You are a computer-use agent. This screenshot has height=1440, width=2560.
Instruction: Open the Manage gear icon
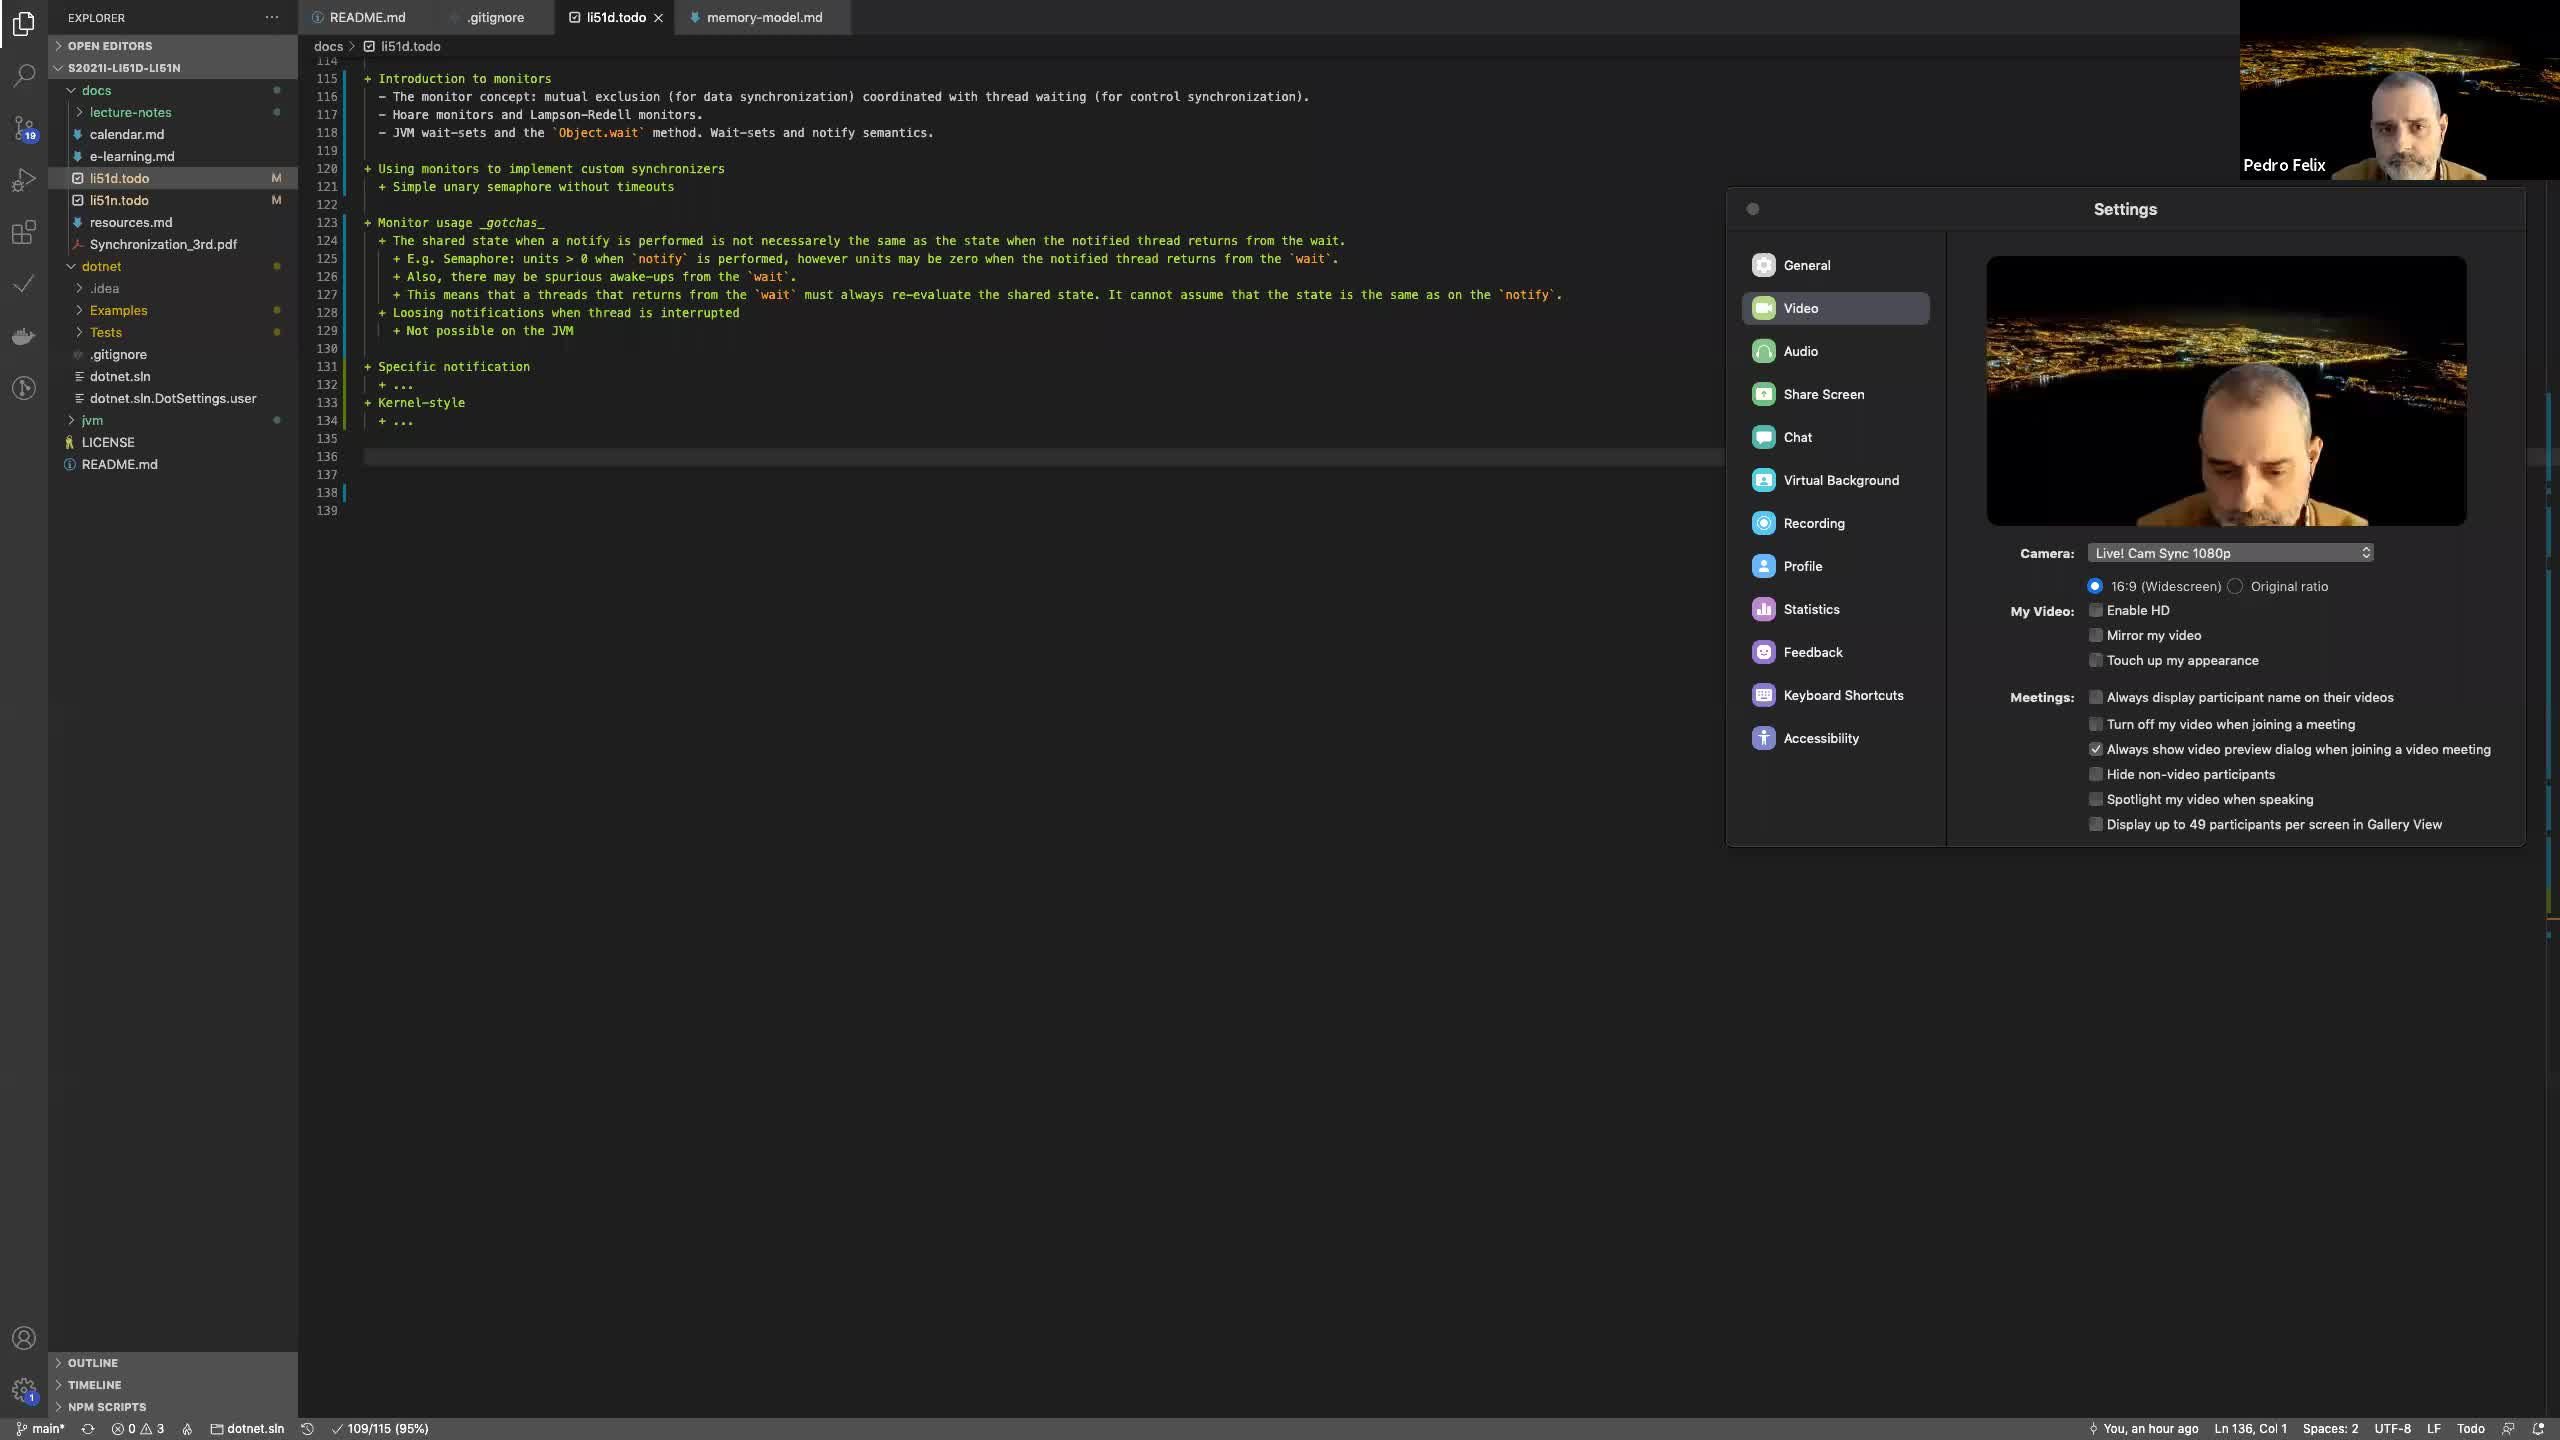coord(24,1390)
